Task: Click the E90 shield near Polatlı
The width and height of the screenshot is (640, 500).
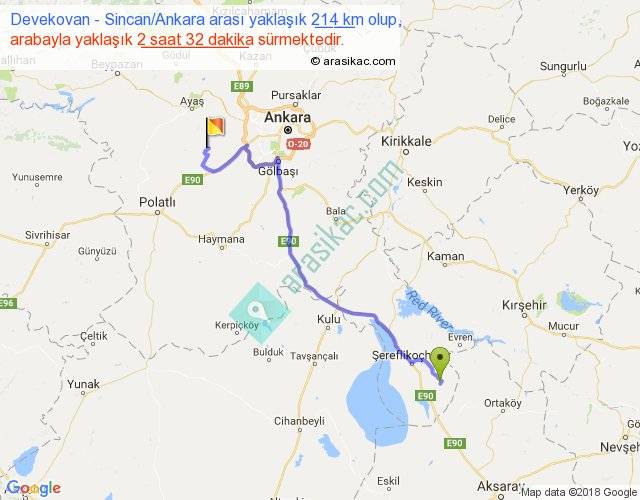Action: click(x=192, y=180)
